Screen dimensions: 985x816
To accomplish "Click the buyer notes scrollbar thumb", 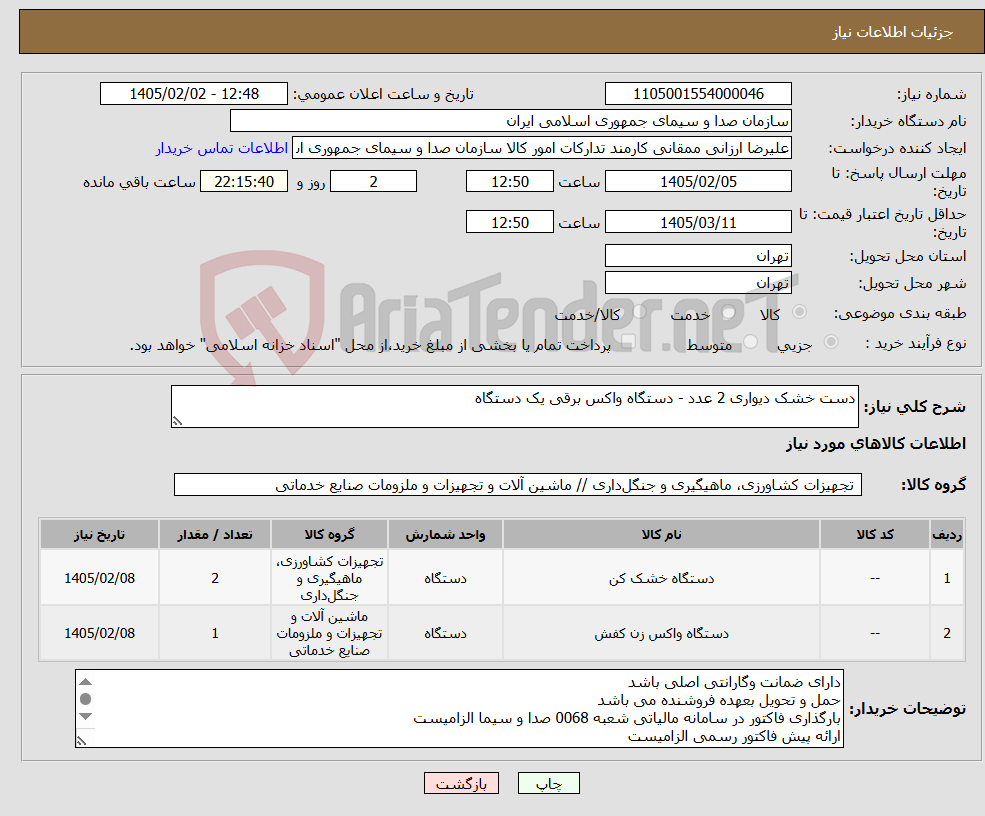I will pyautogui.click(x=86, y=699).
